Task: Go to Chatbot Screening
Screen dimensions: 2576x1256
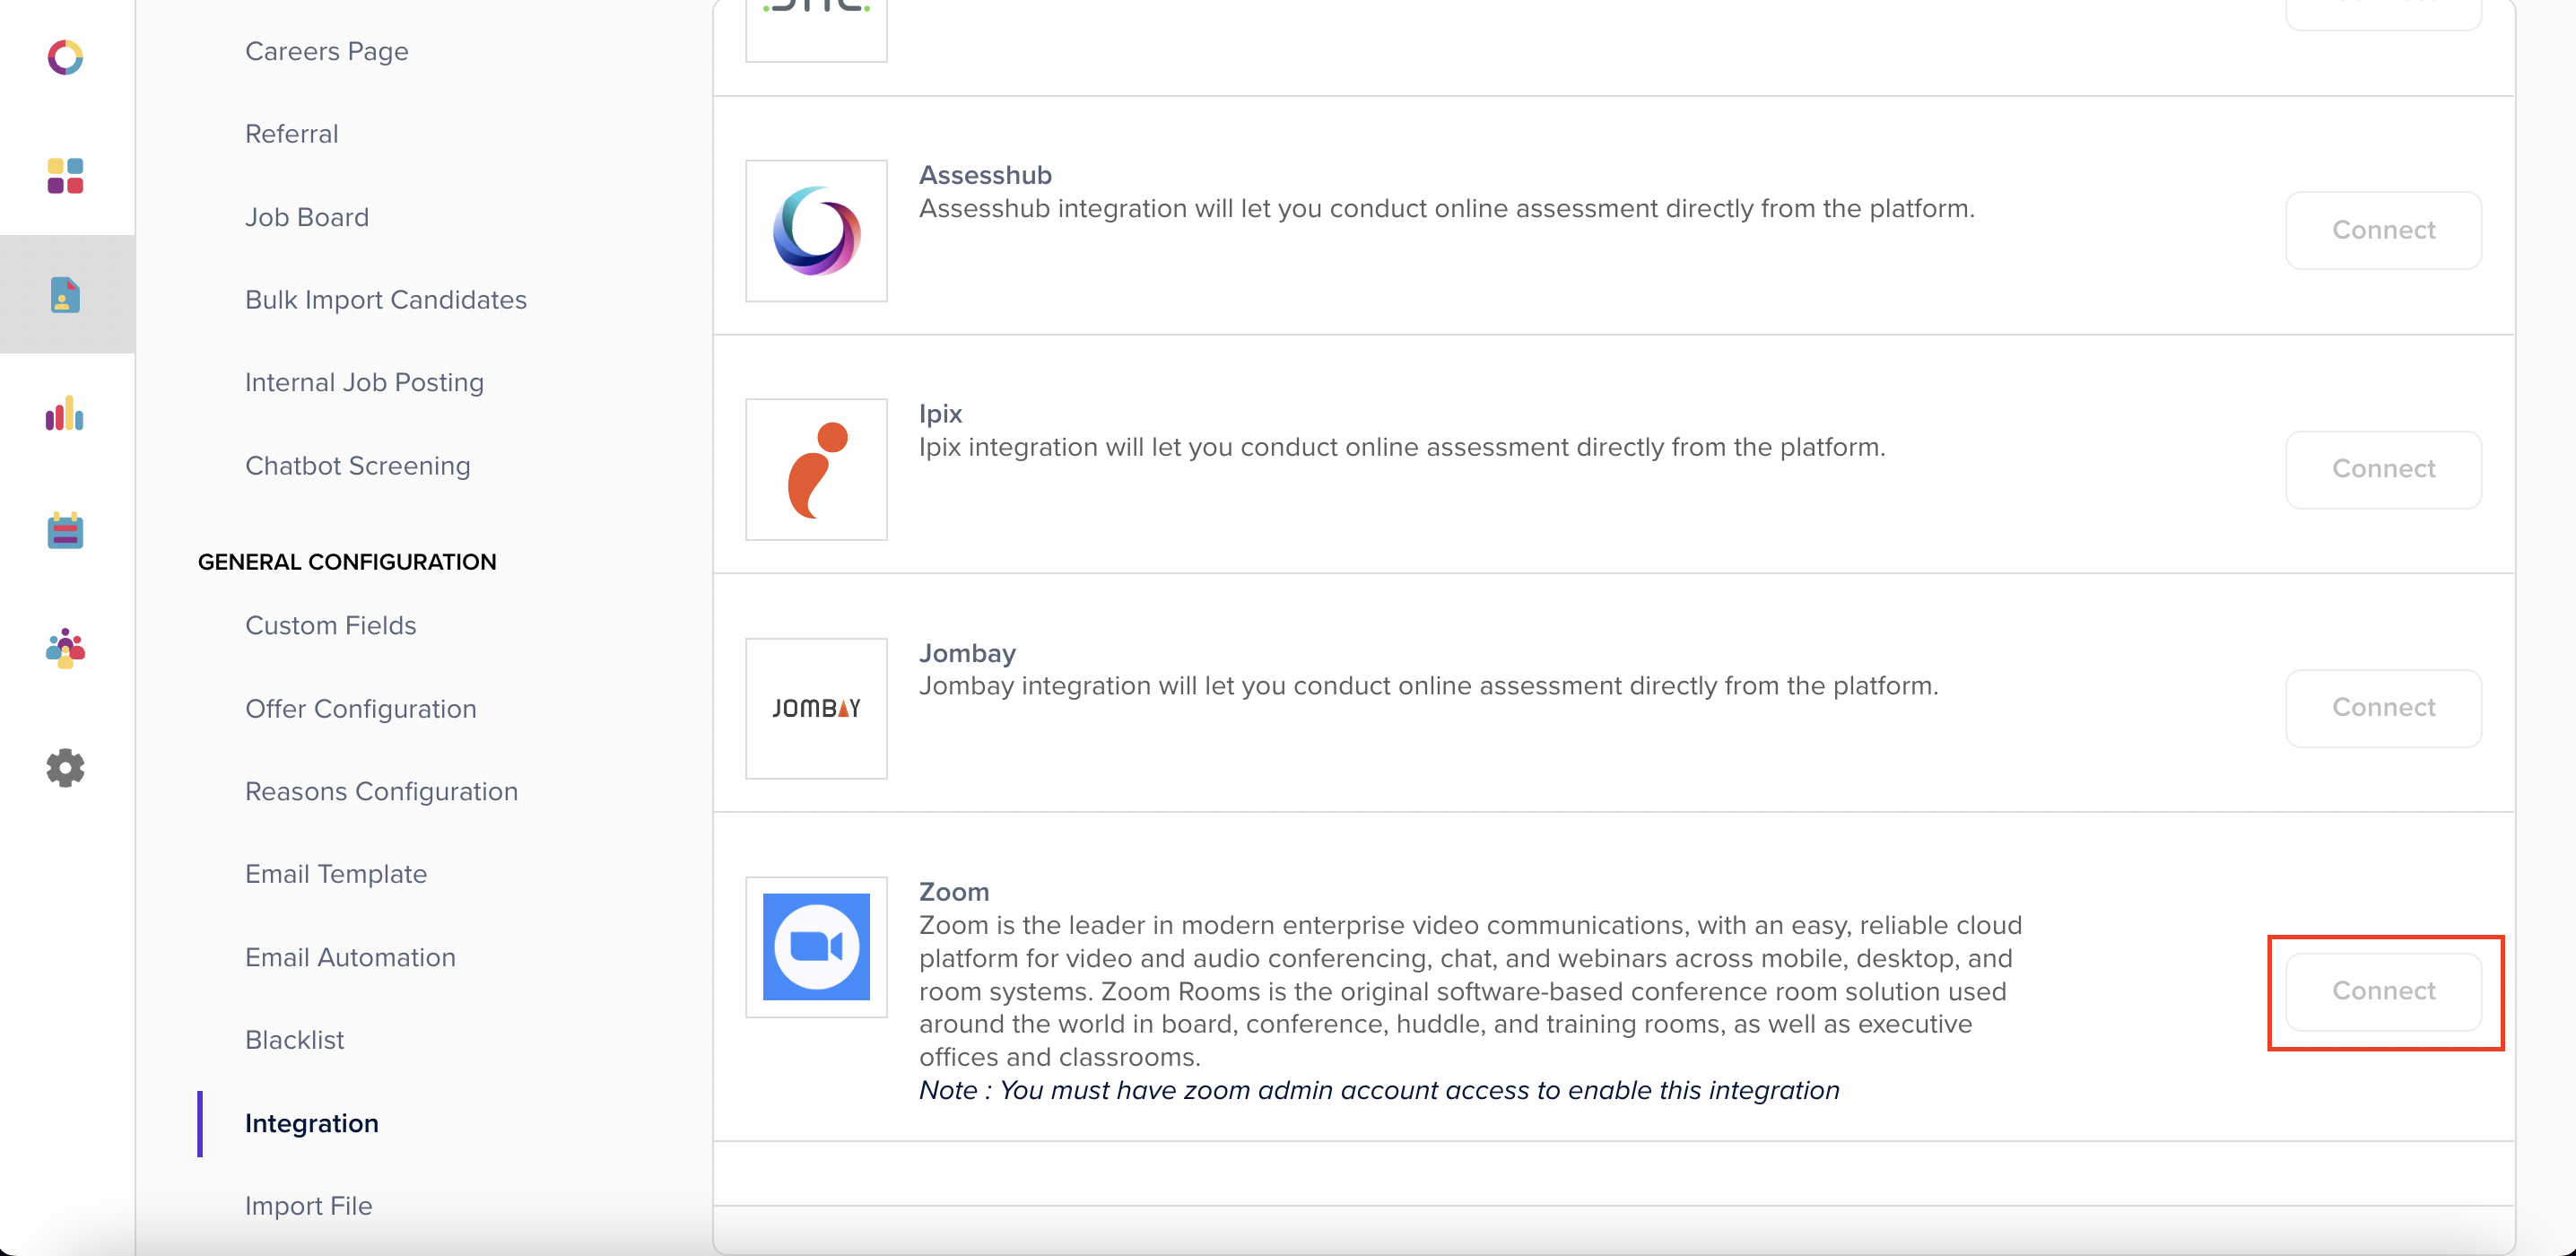Action: point(358,466)
